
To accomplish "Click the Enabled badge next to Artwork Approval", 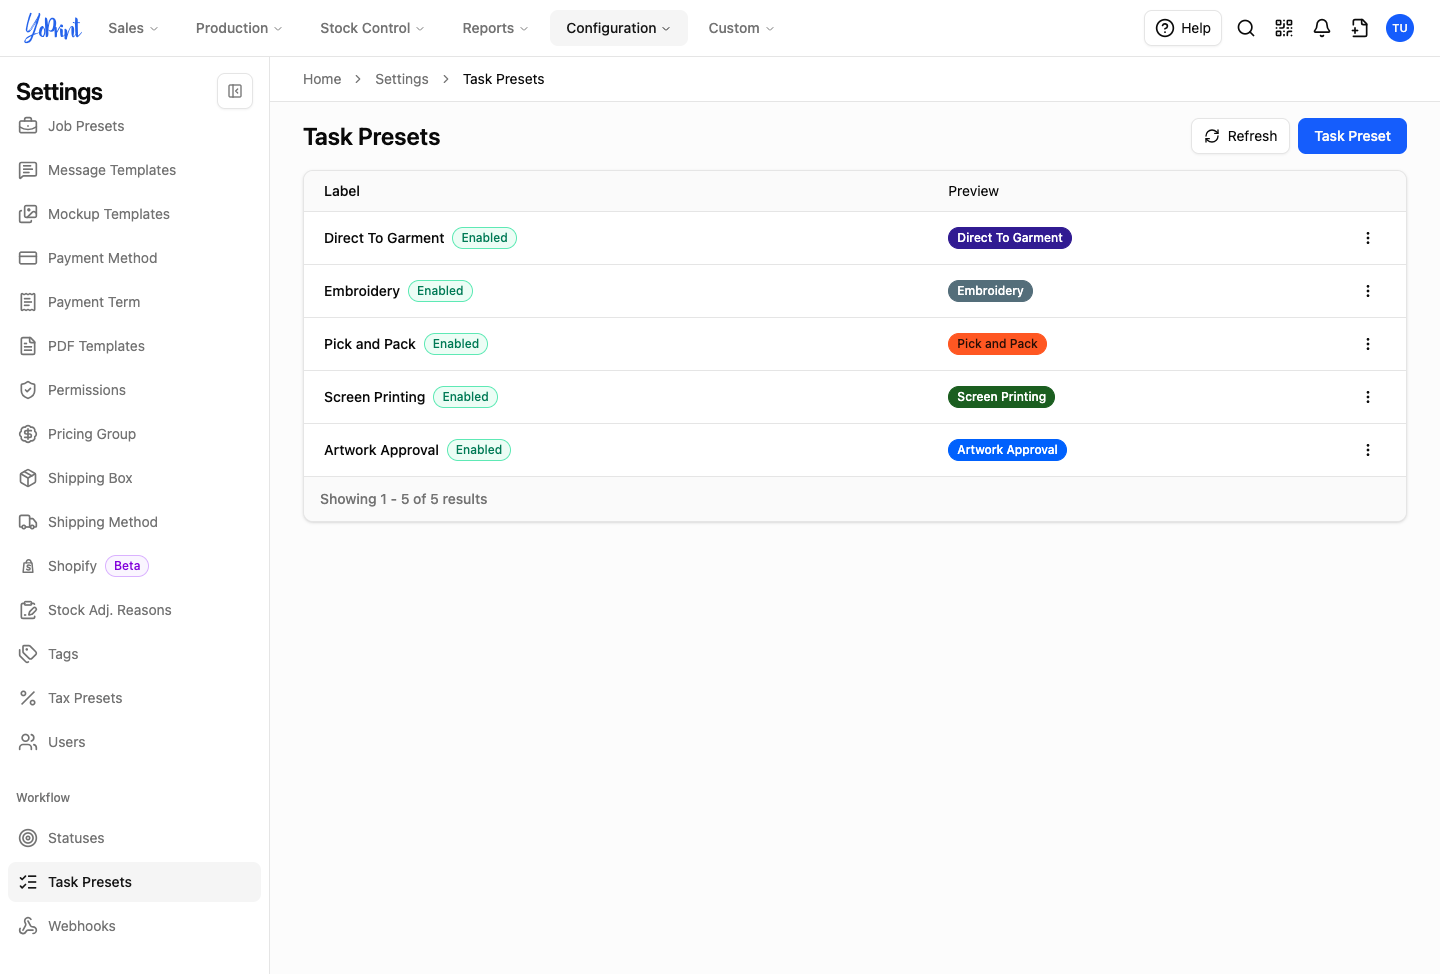I will (x=479, y=450).
